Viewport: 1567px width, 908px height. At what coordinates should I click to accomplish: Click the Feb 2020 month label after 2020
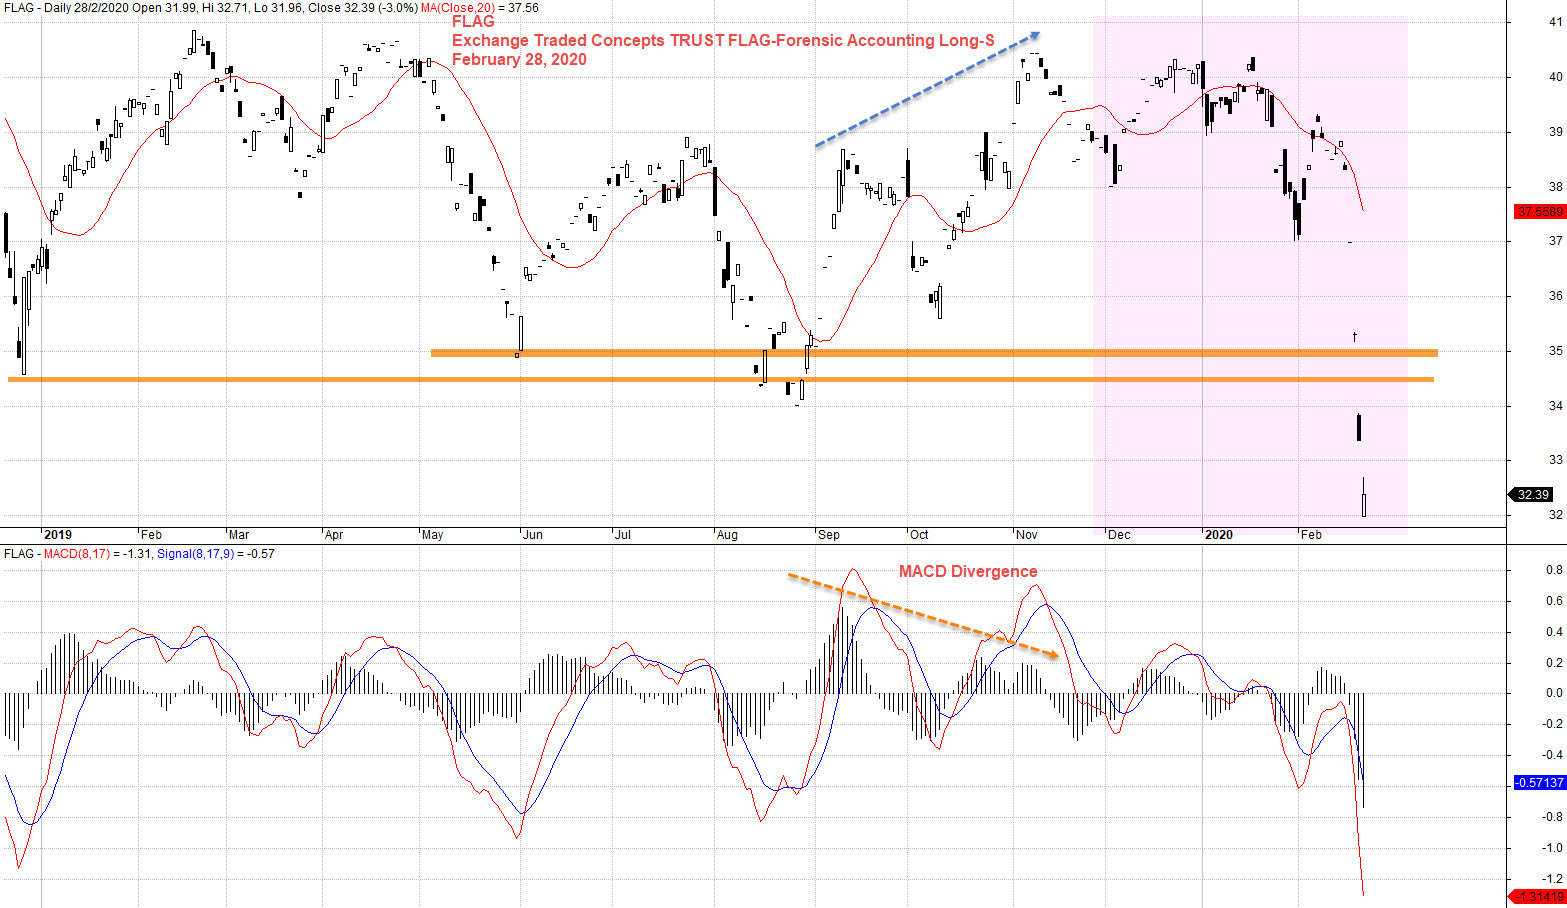tap(1311, 535)
